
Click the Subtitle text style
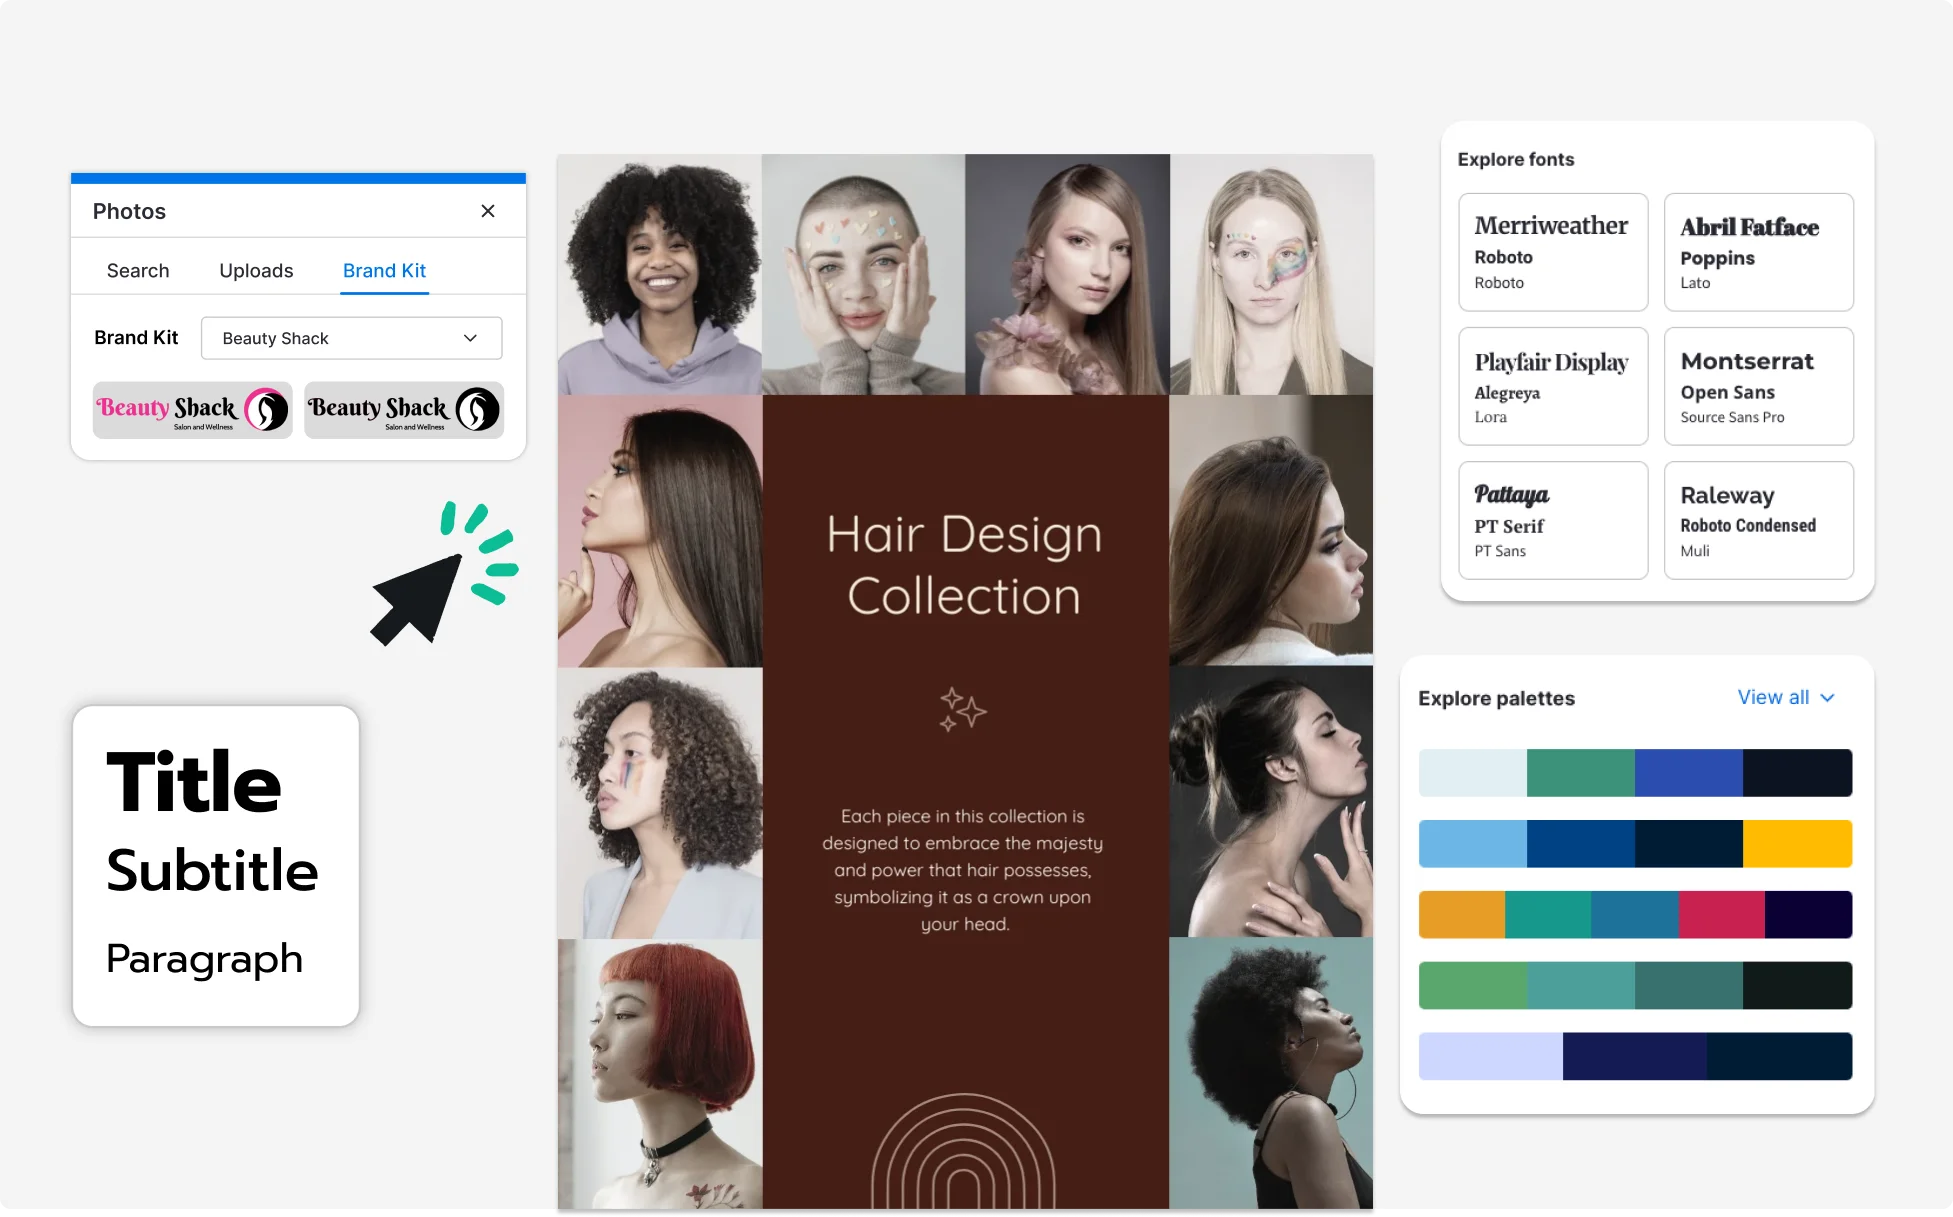[212, 870]
